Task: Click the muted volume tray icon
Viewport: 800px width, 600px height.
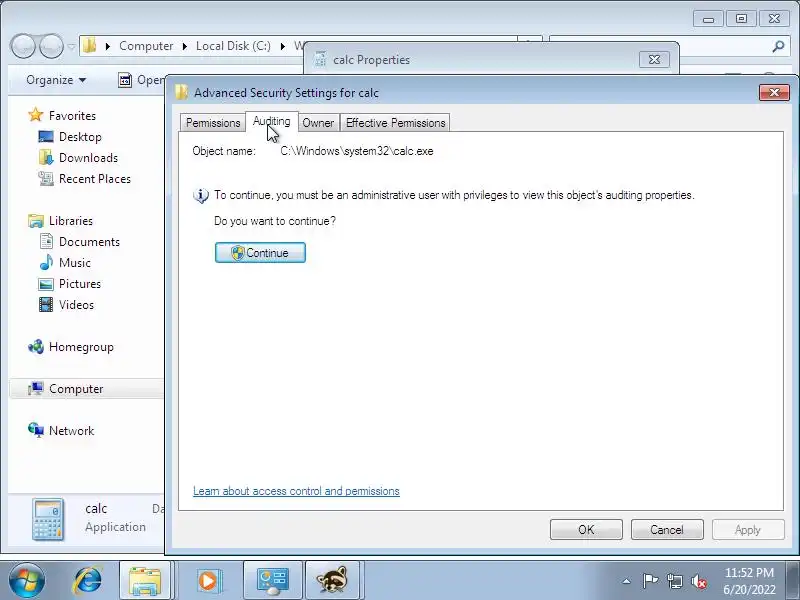Action: pyautogui.click(x=698, y=581)
